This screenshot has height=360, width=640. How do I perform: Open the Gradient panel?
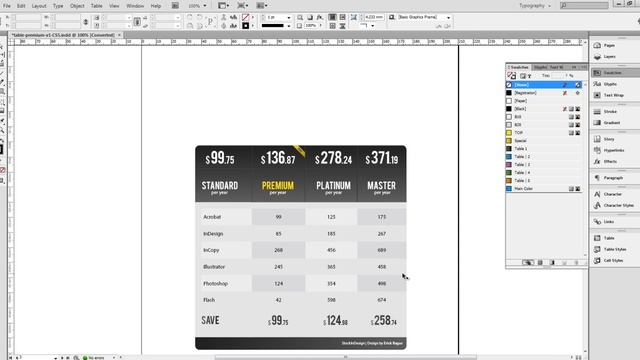coord(607,122)
